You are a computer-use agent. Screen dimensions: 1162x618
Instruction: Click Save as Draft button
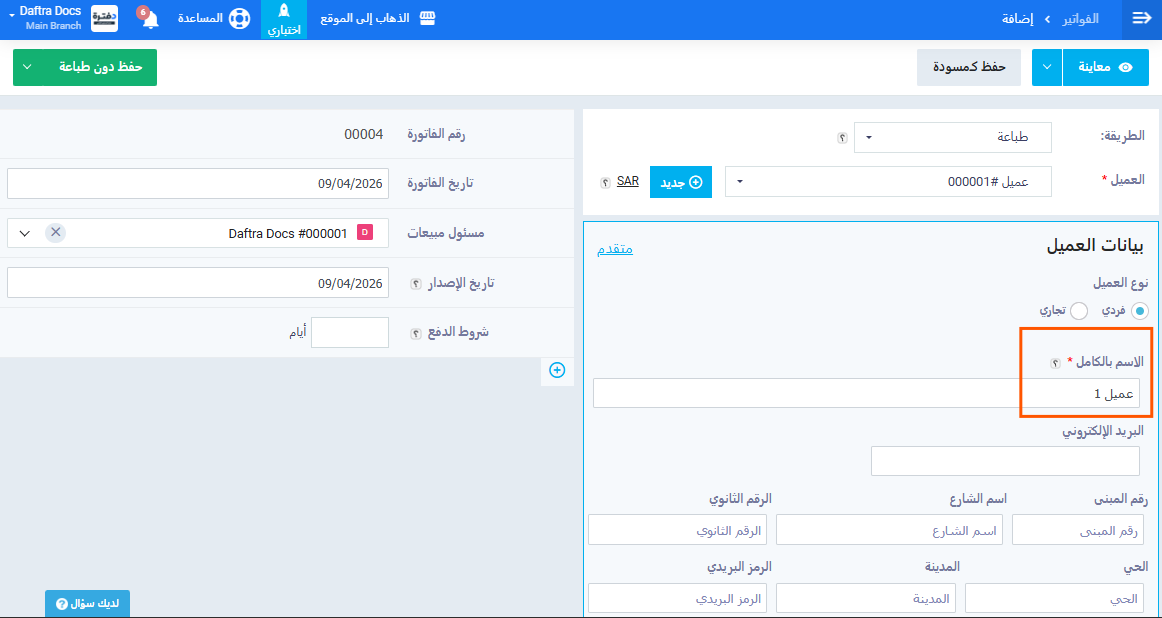(x=968, y=67)
